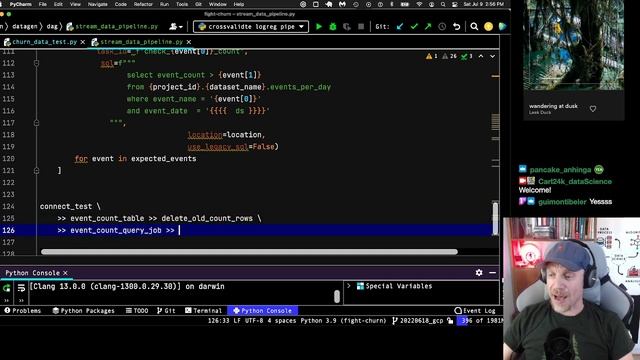Change LF line separator
The height and width of the screenshot is (360, 640).
pyautogui.click(x=237, y=321)
